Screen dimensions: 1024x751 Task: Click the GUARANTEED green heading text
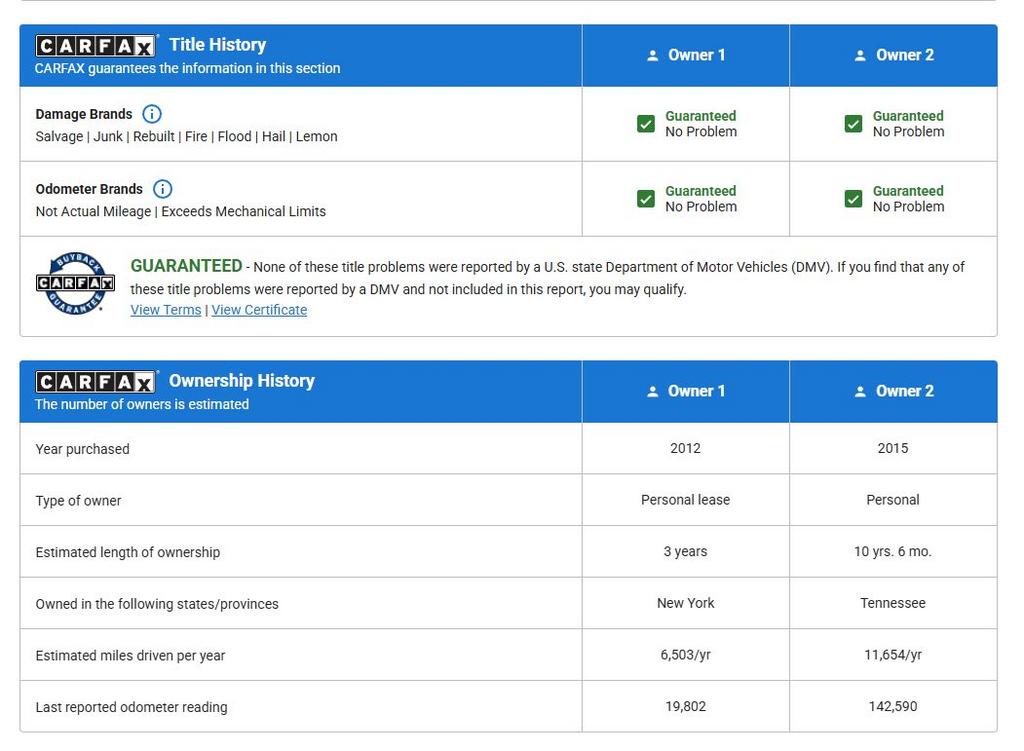pyautogui.click(x=186, y=266)
